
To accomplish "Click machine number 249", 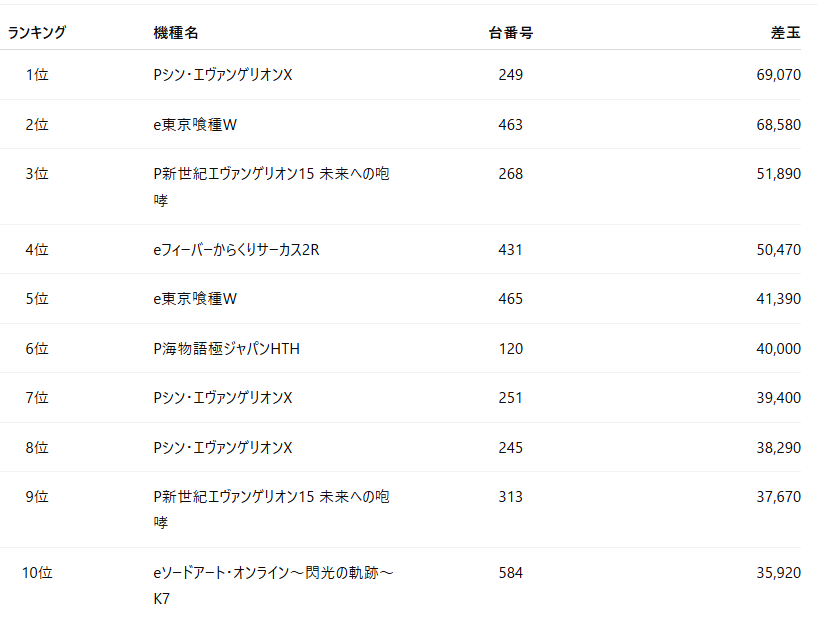I will tap(511, 75).
